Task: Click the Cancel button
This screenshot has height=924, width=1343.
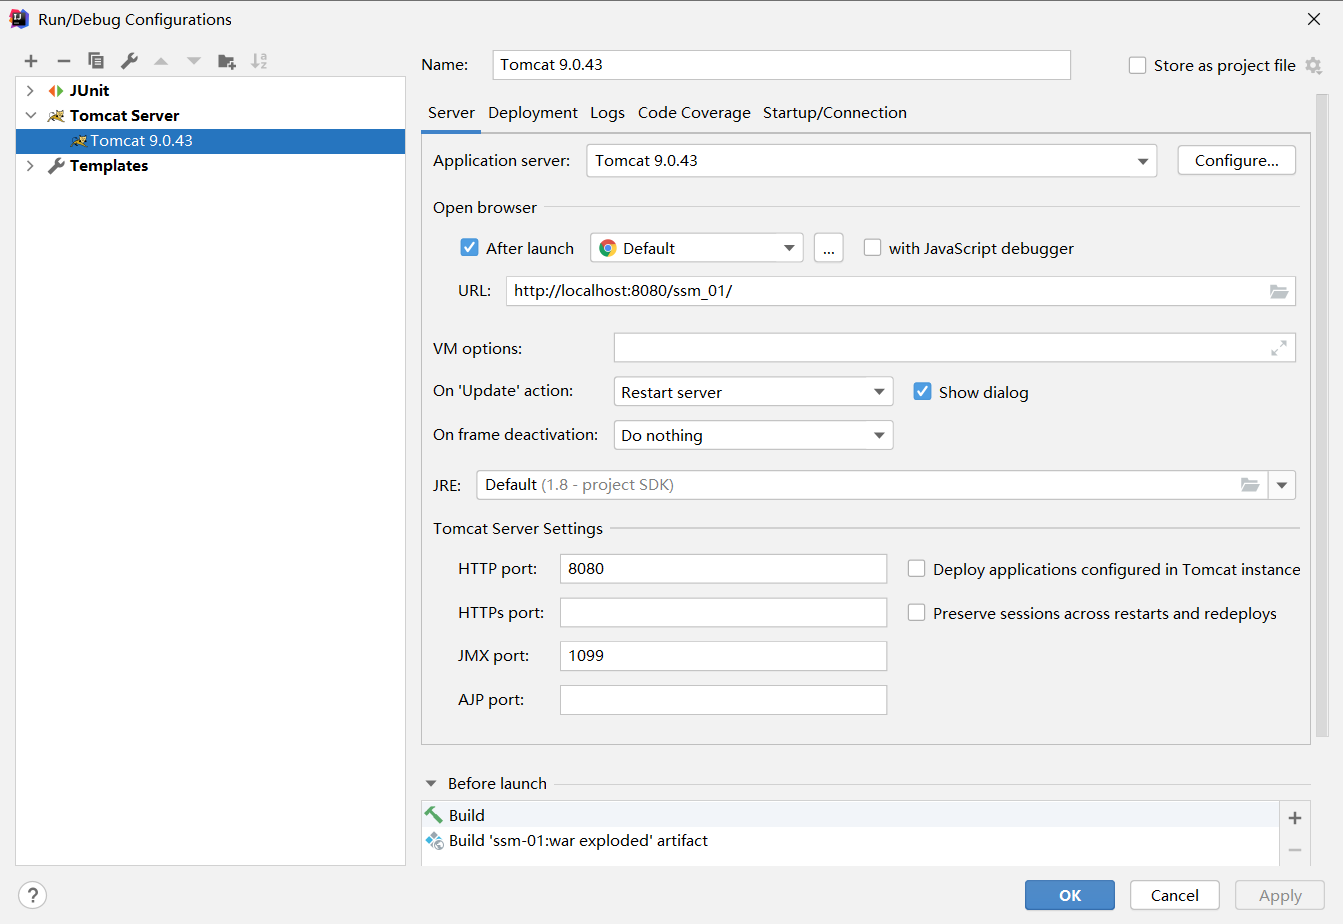Action: coord(1175,895)
